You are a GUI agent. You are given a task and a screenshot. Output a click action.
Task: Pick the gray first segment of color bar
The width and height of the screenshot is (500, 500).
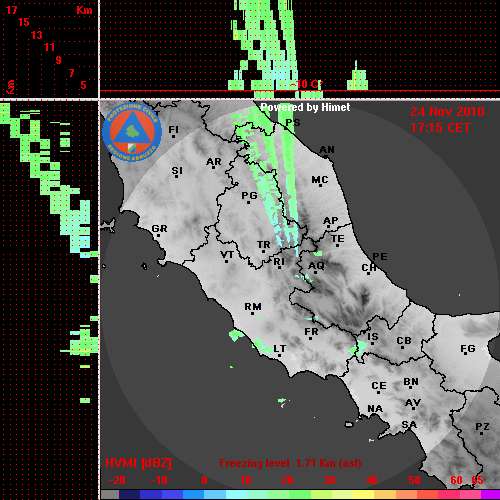tap(110, 495)
